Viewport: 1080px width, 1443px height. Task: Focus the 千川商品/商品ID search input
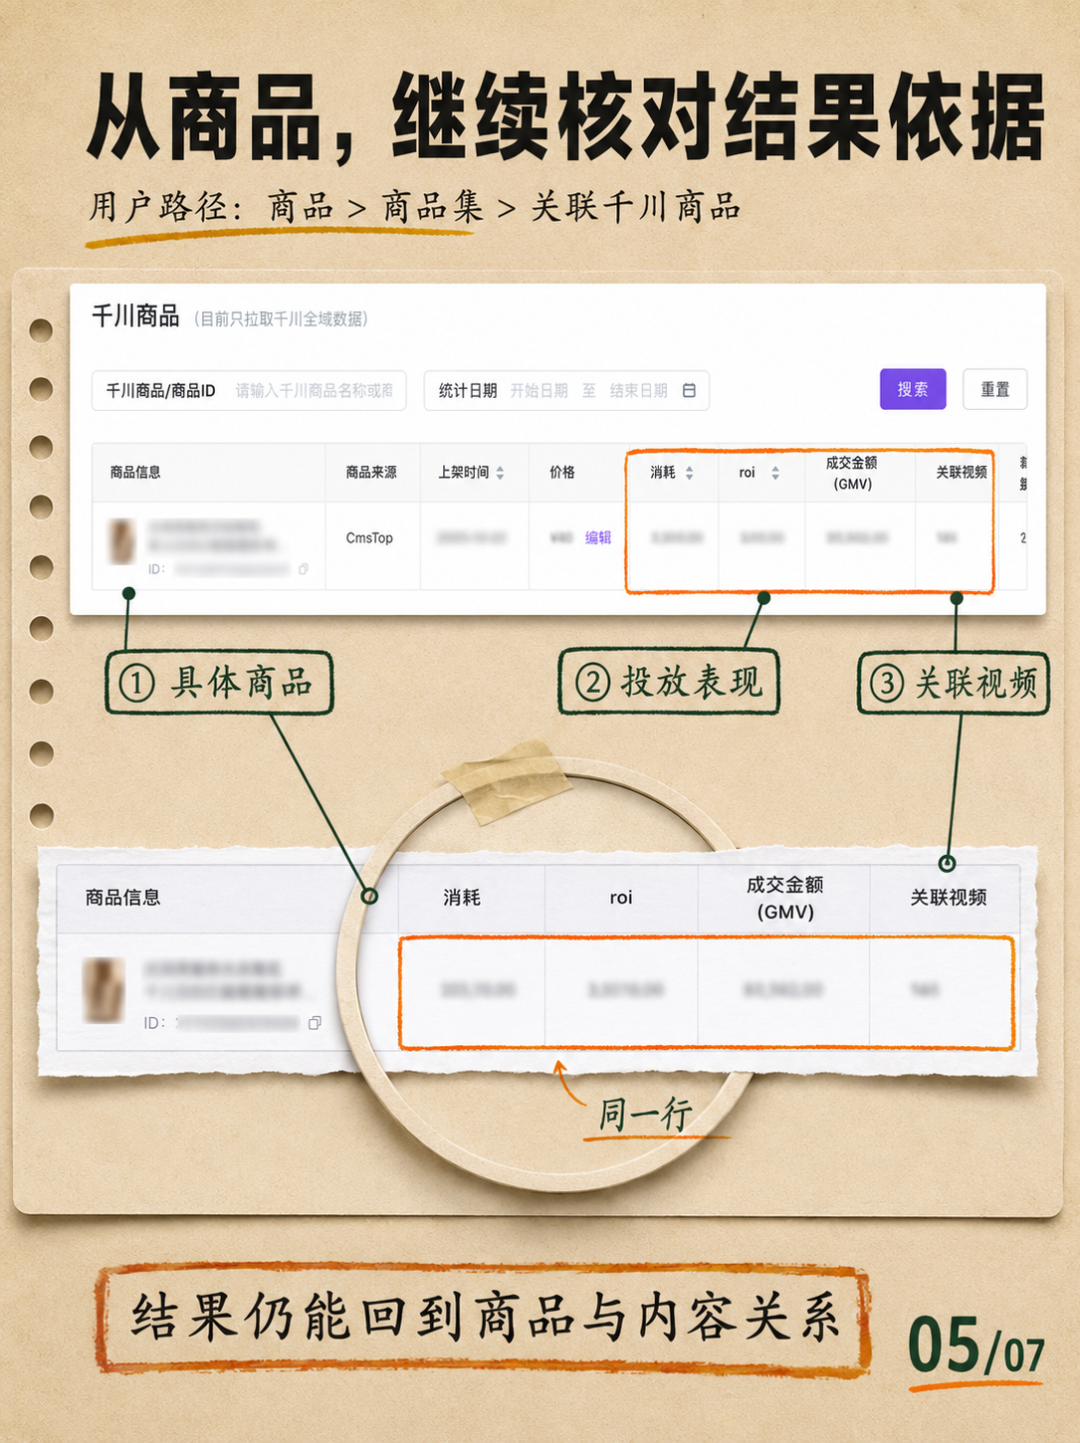(x=249, y=390)
